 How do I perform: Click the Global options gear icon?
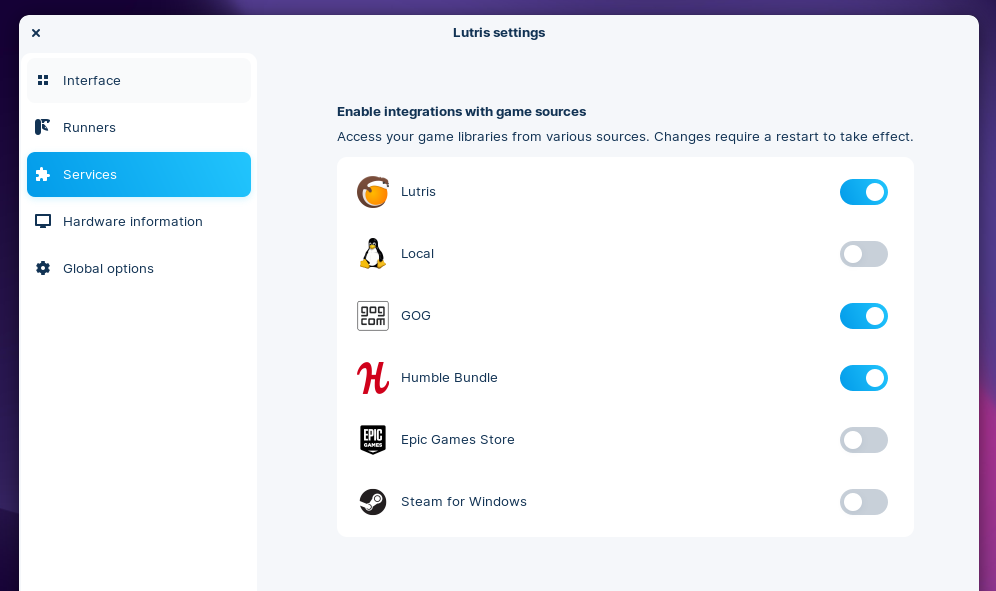click(x=42, y=268)
